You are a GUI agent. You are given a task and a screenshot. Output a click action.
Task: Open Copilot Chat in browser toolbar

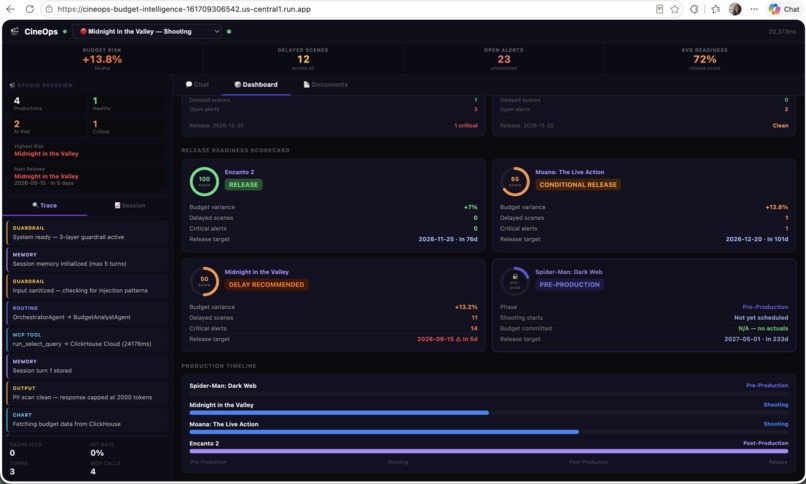[783, 9]
